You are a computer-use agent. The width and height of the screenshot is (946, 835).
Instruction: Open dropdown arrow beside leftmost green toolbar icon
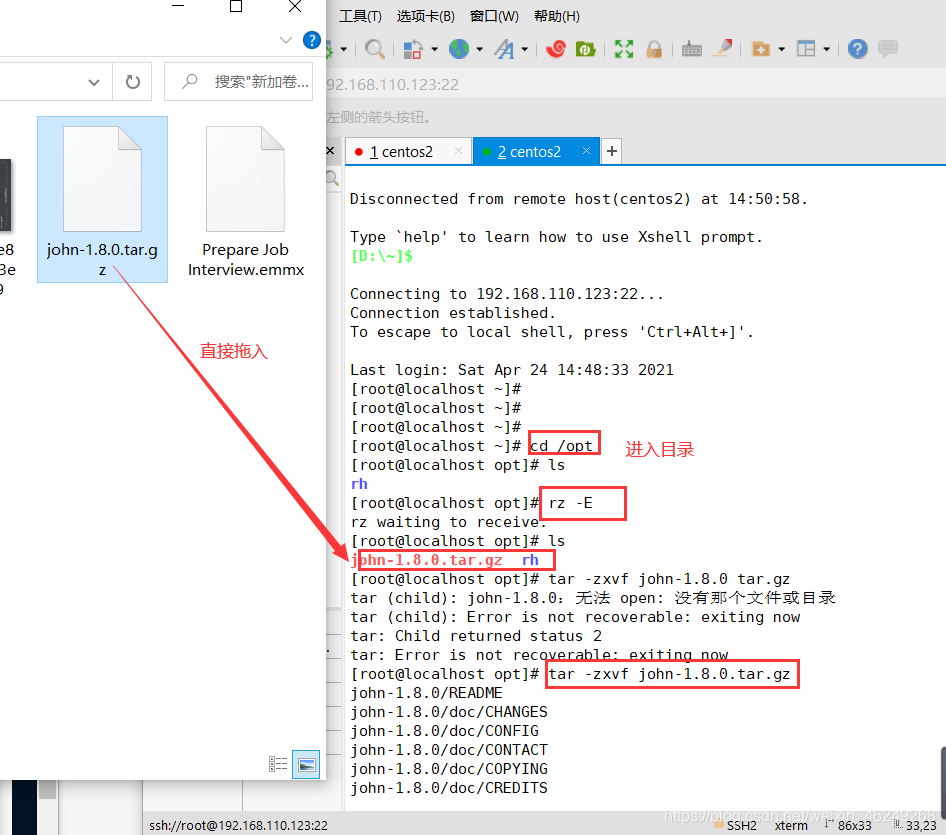click(x=344, y=49)
